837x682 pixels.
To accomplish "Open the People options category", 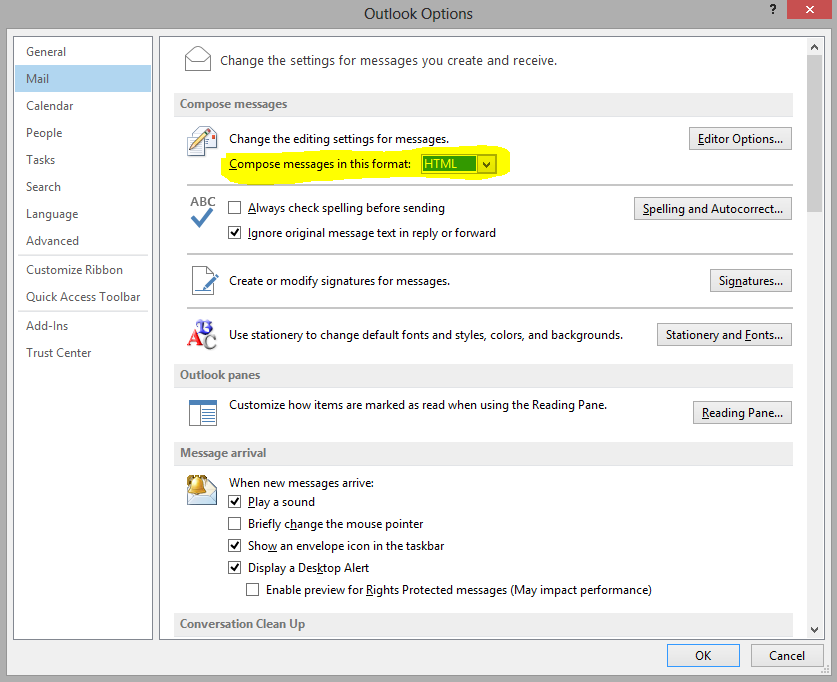I will point(83,133).
